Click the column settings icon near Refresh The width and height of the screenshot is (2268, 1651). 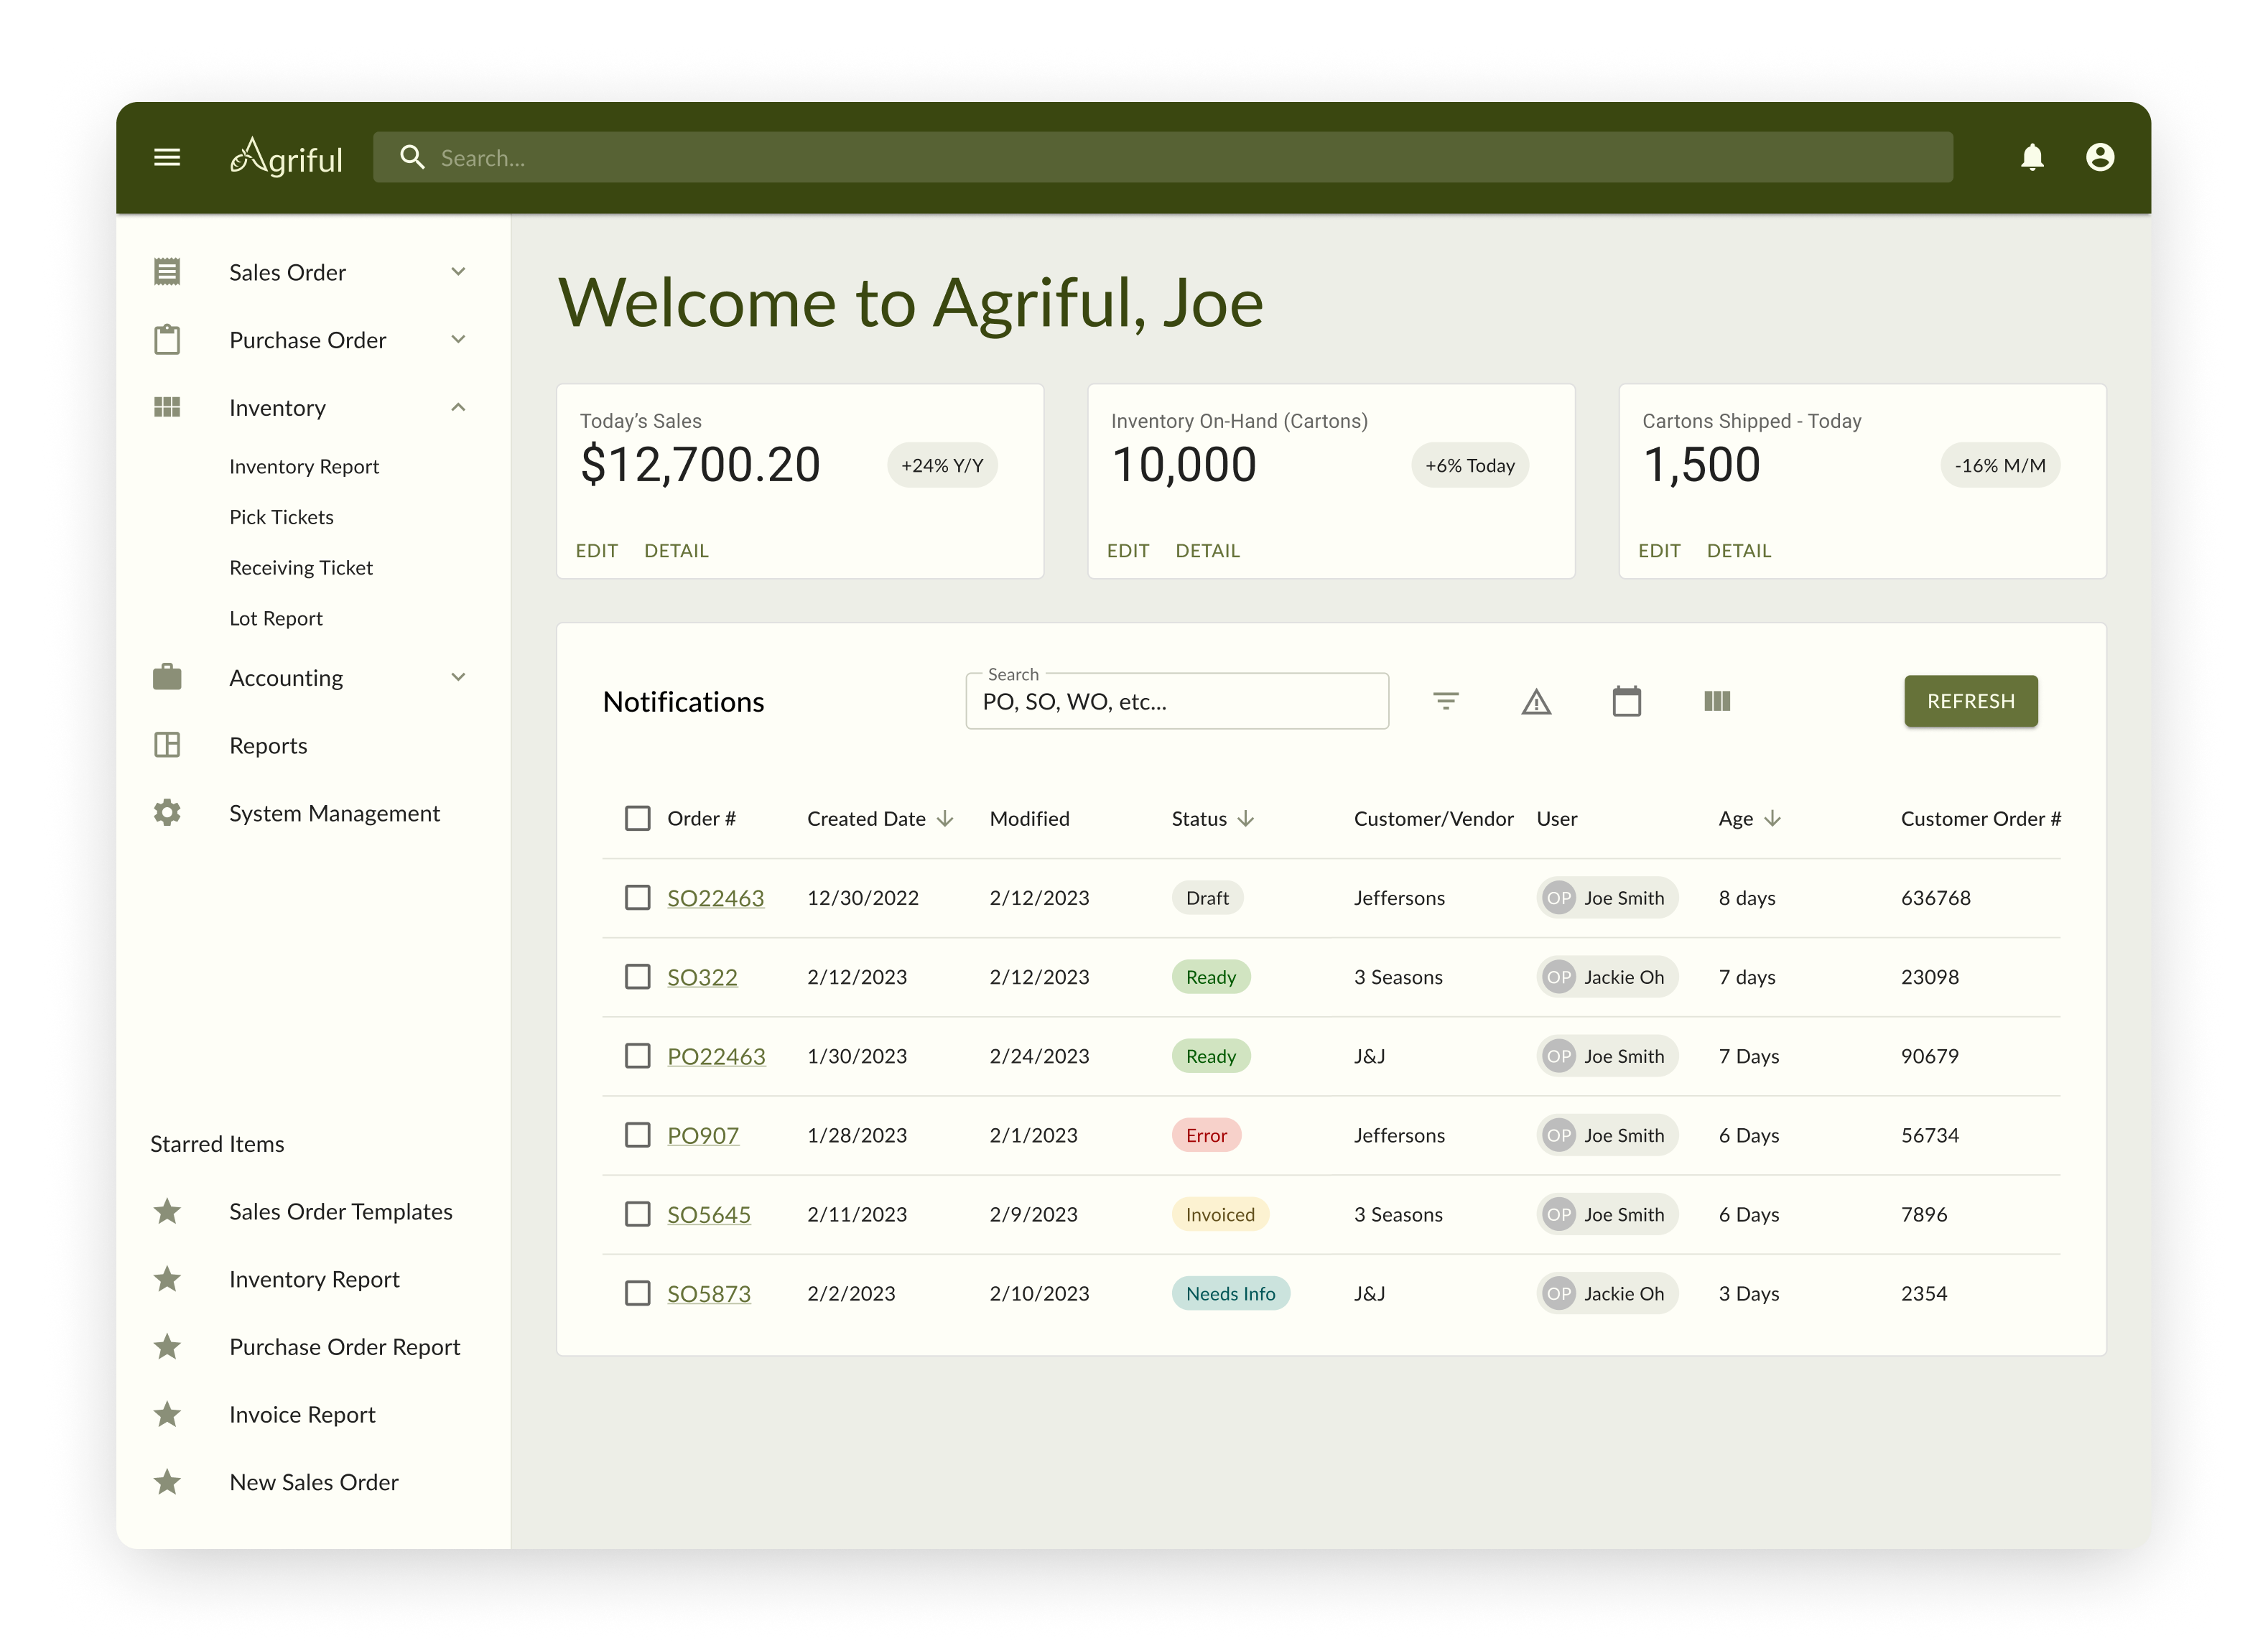click(1717, 701)
